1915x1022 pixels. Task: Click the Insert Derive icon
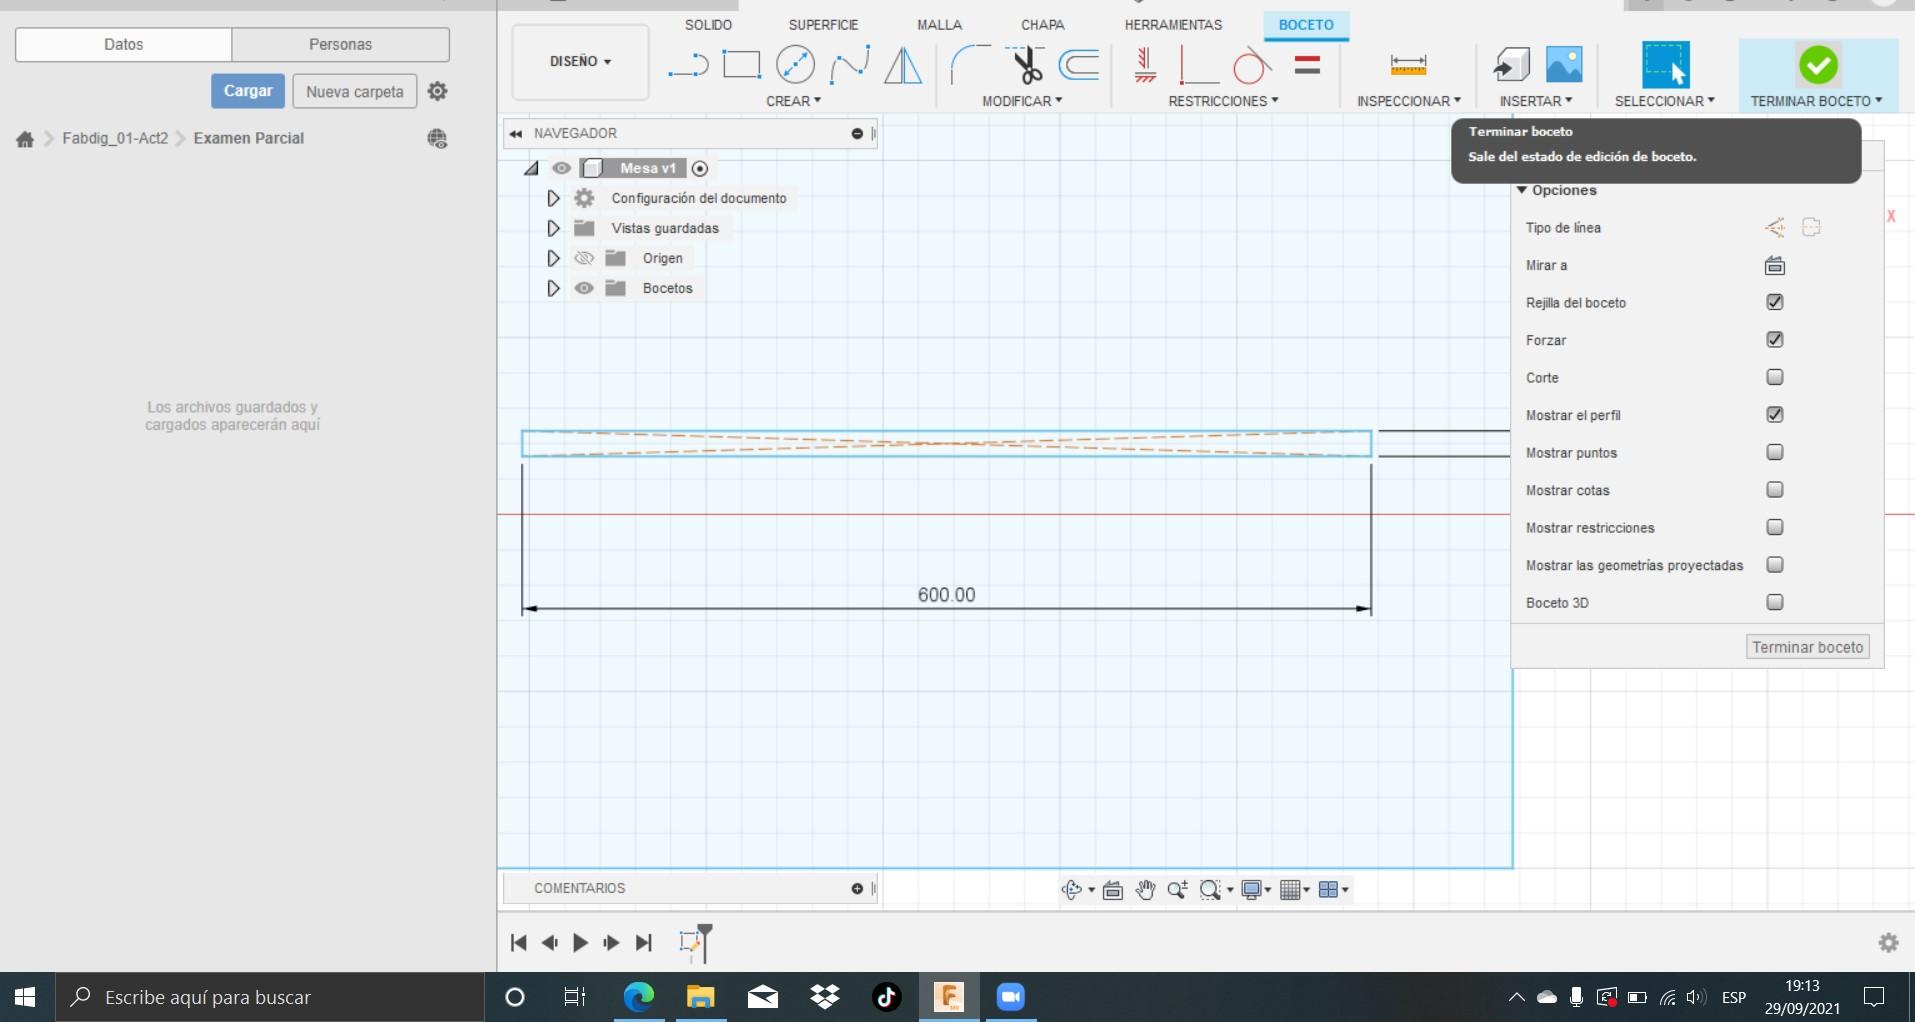click(1511, 65)
